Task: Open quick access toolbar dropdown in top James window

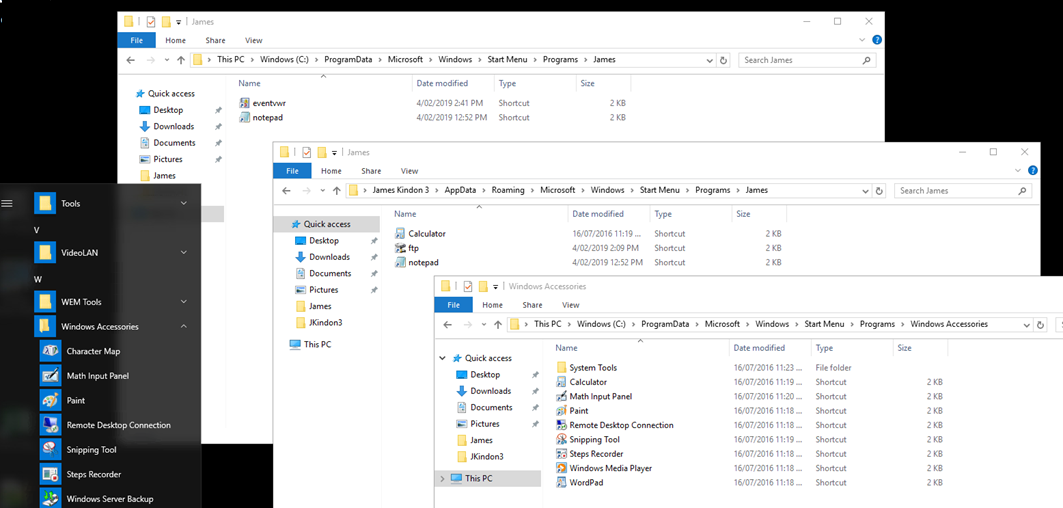Action: click(x=178, y=22)
